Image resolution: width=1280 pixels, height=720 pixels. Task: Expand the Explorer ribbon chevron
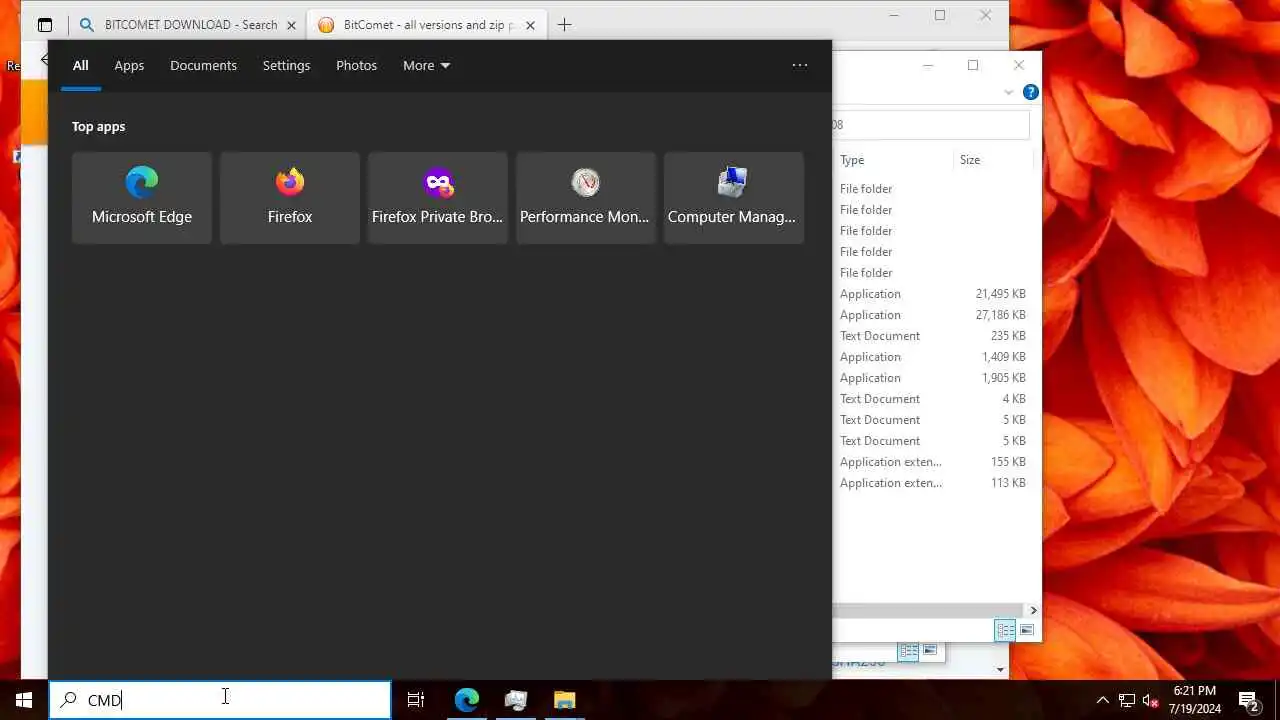(x=1008, y=92)
